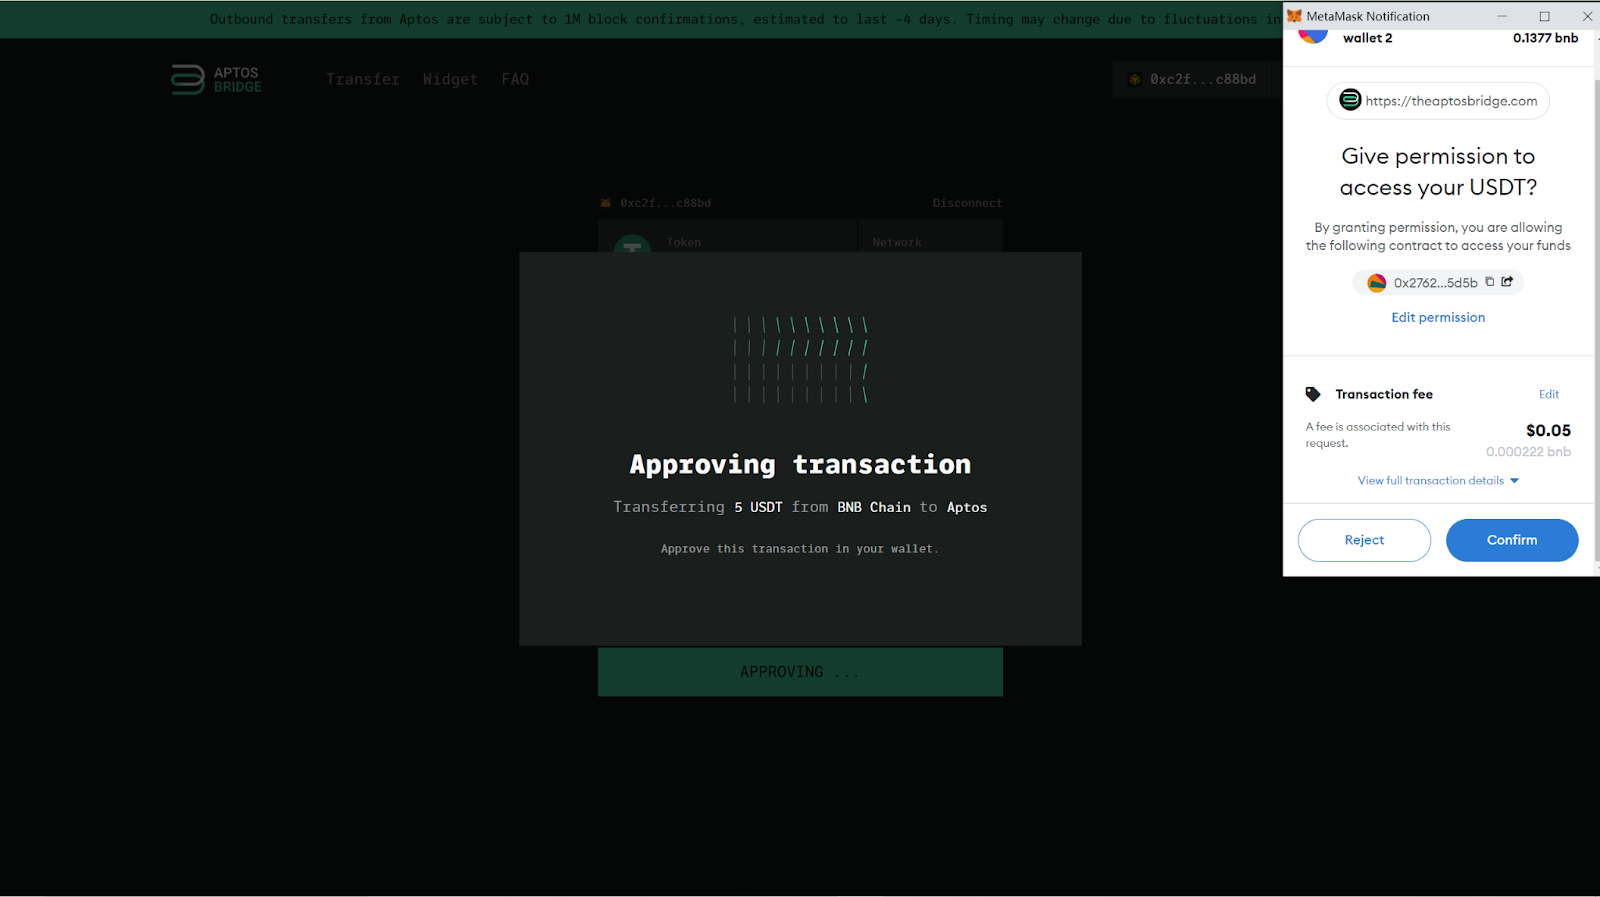Click the theaptosbridge.com site icon
This screenshot has height=897, width=1600.
(x=1350, y=100)
